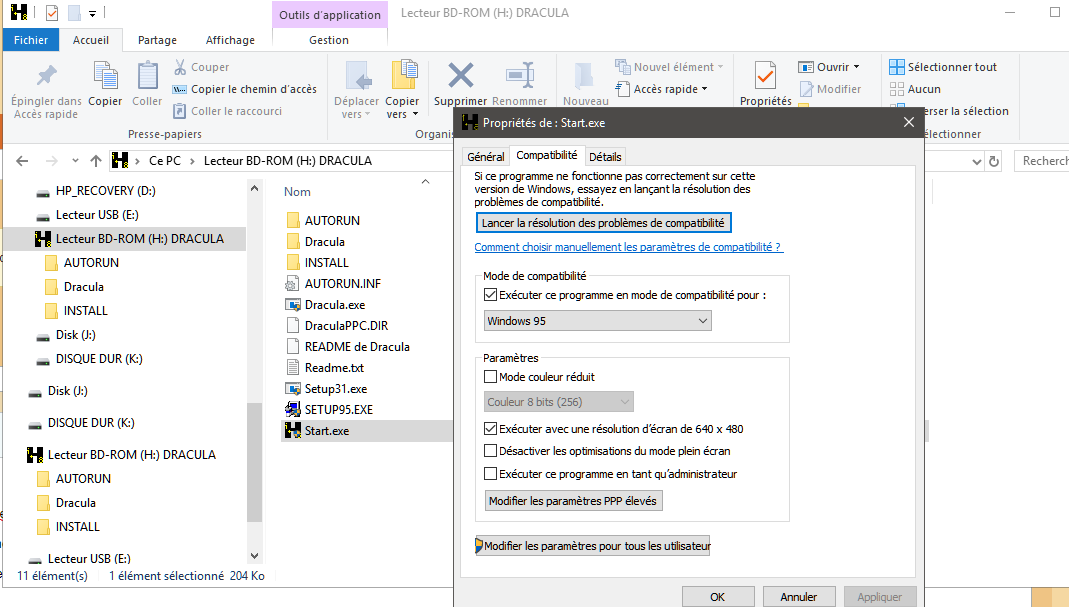1069x607 pixels.
Task: Open the Gestion ribbon tab
Action: pyautogui.click(x=329, y=40)
